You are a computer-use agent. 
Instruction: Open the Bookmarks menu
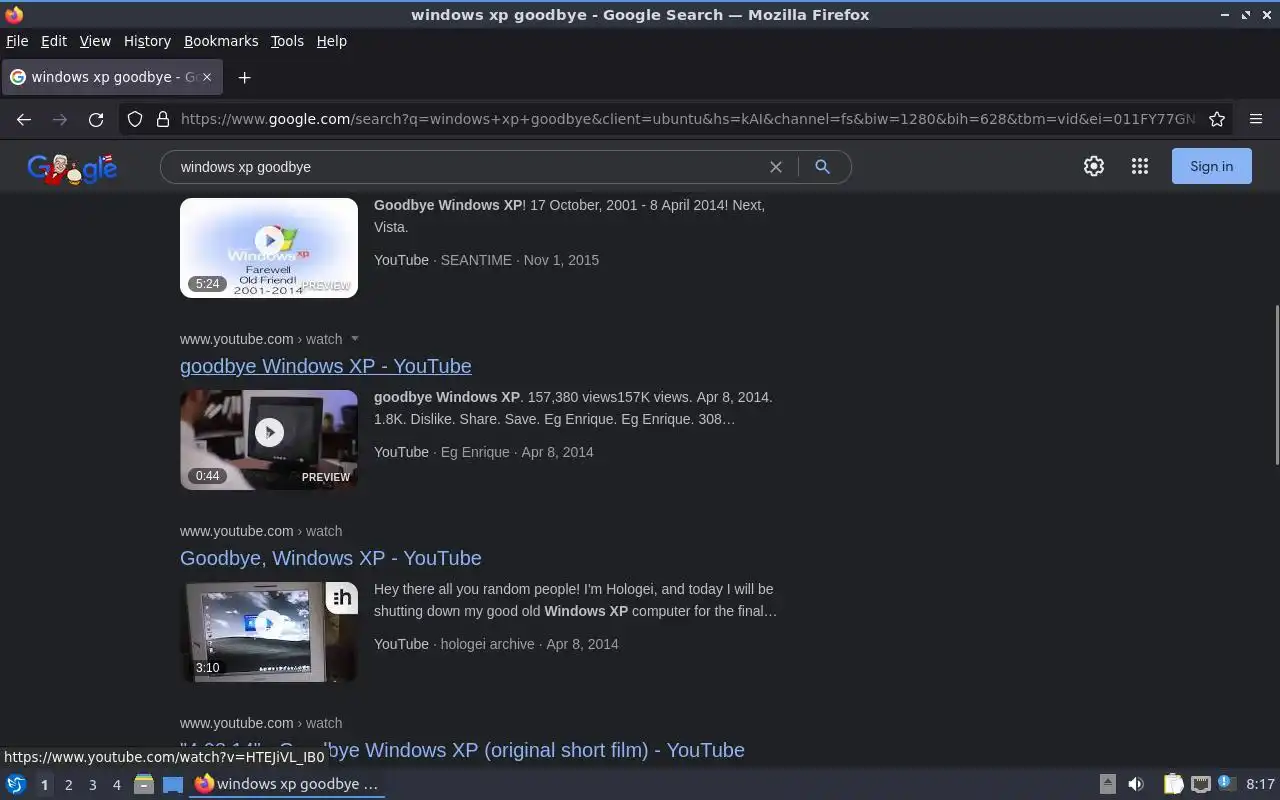[x=221, y=41]
